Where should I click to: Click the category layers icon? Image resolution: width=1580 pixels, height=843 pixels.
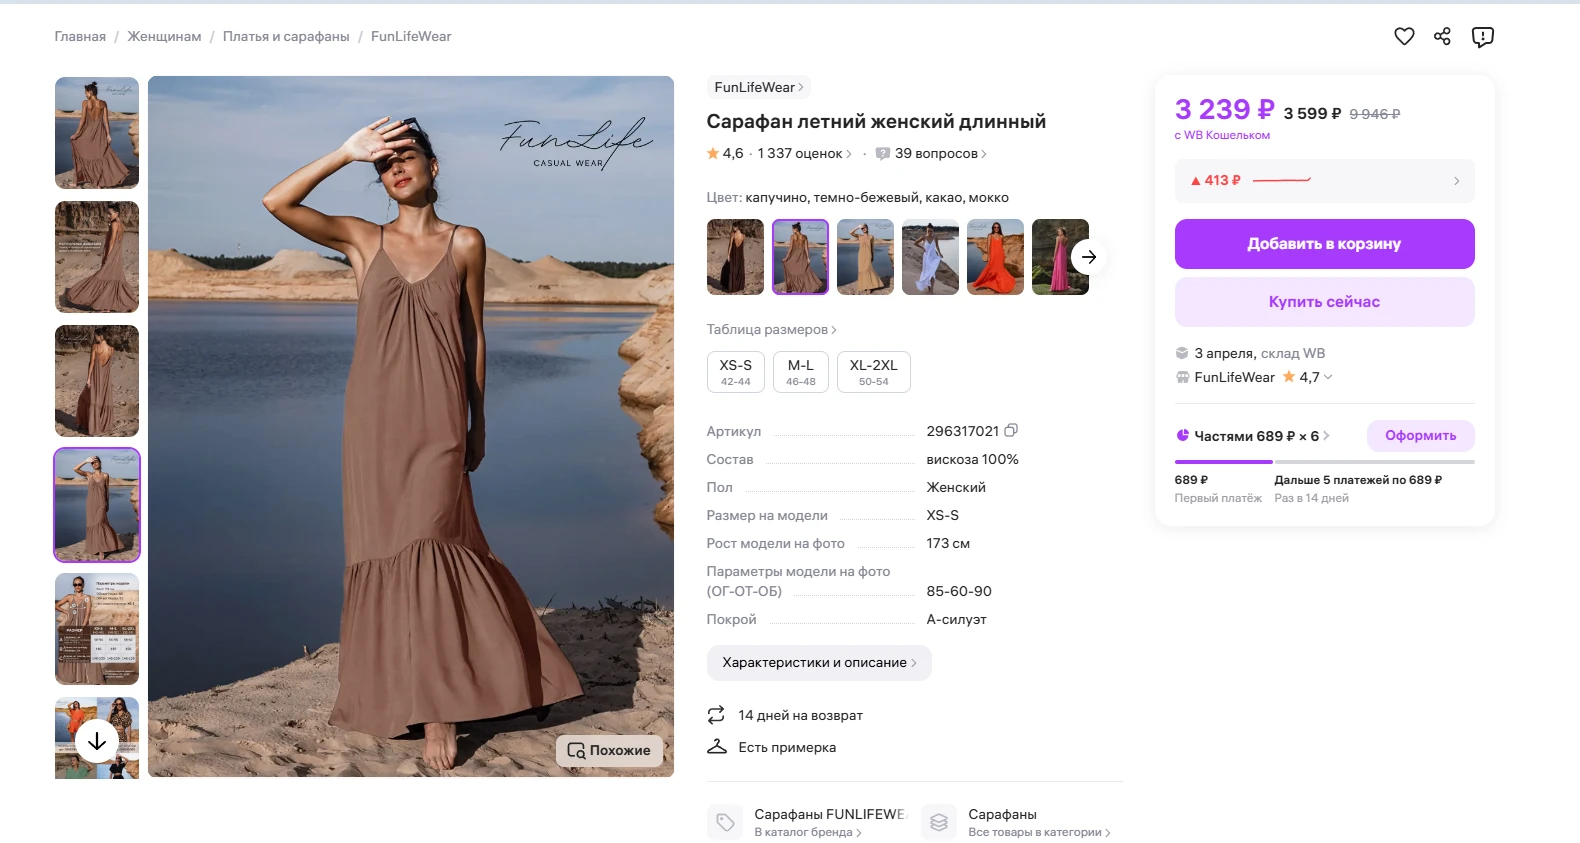[x=939, y=822]
